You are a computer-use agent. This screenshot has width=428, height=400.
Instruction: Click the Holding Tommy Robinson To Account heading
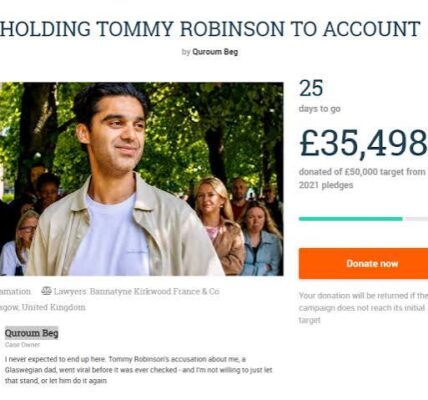point(210,29)
